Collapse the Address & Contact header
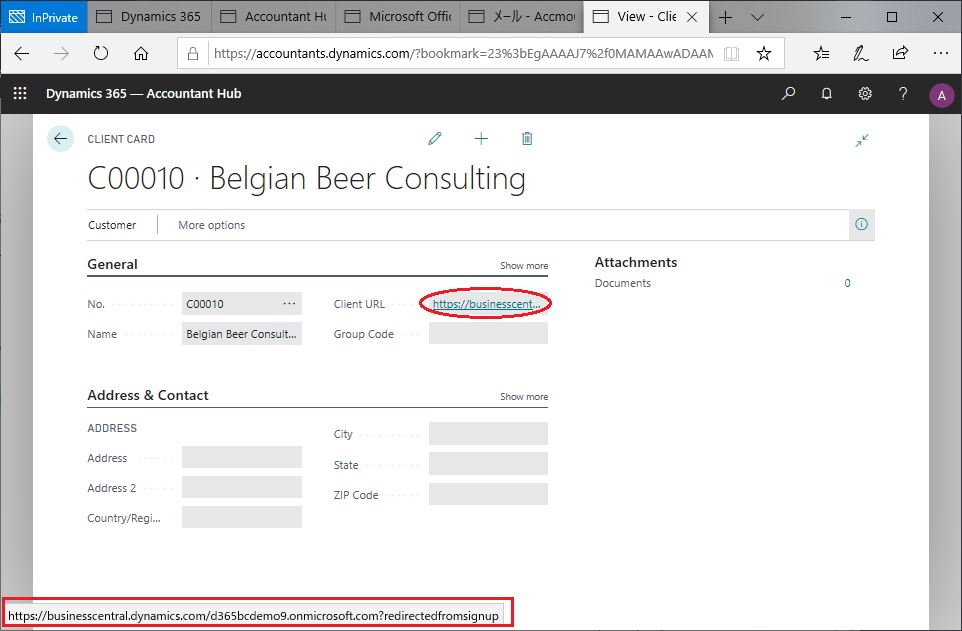962x631 pixels. click(148, 395)
